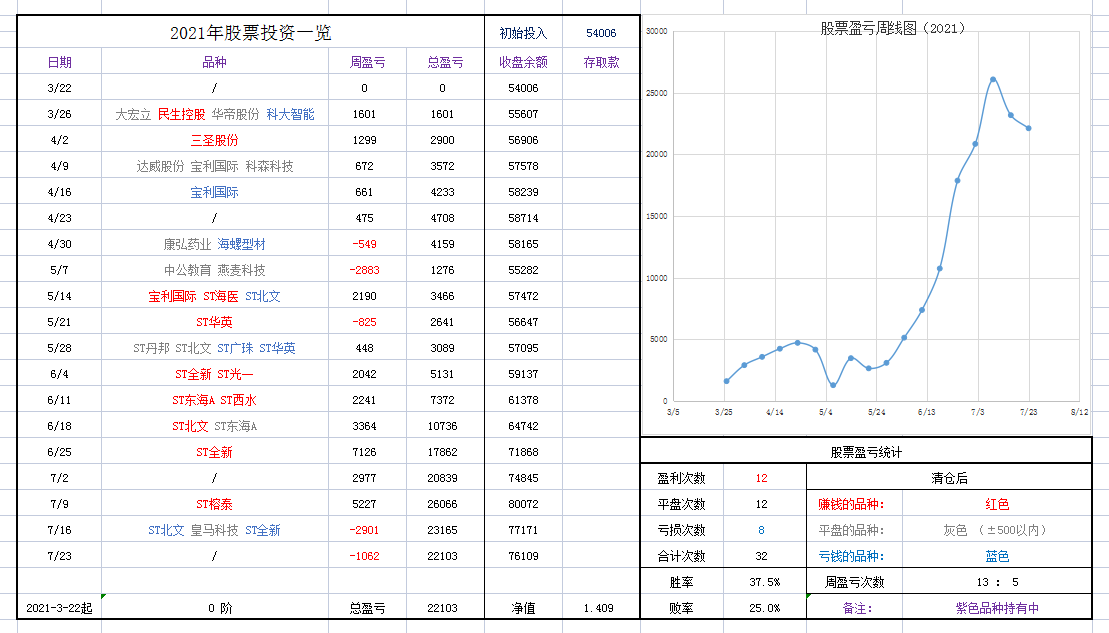Select the 周盈亏 column header
The image size is (1109, 633).
tap(368, 62)
